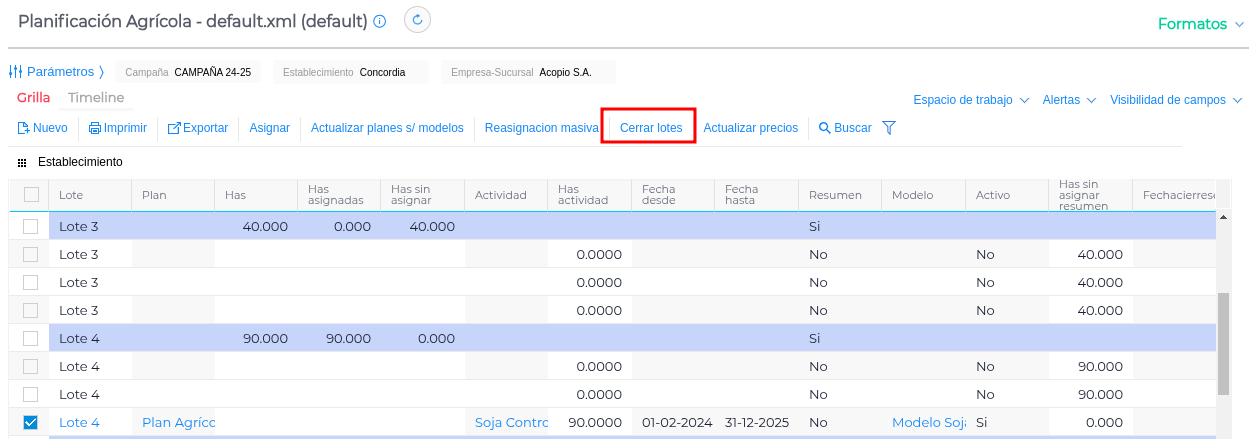The width and height of the screenshot is (1249, 439).
Task: Check the first Lote 3 row checkbox
Action: [31, 227]
